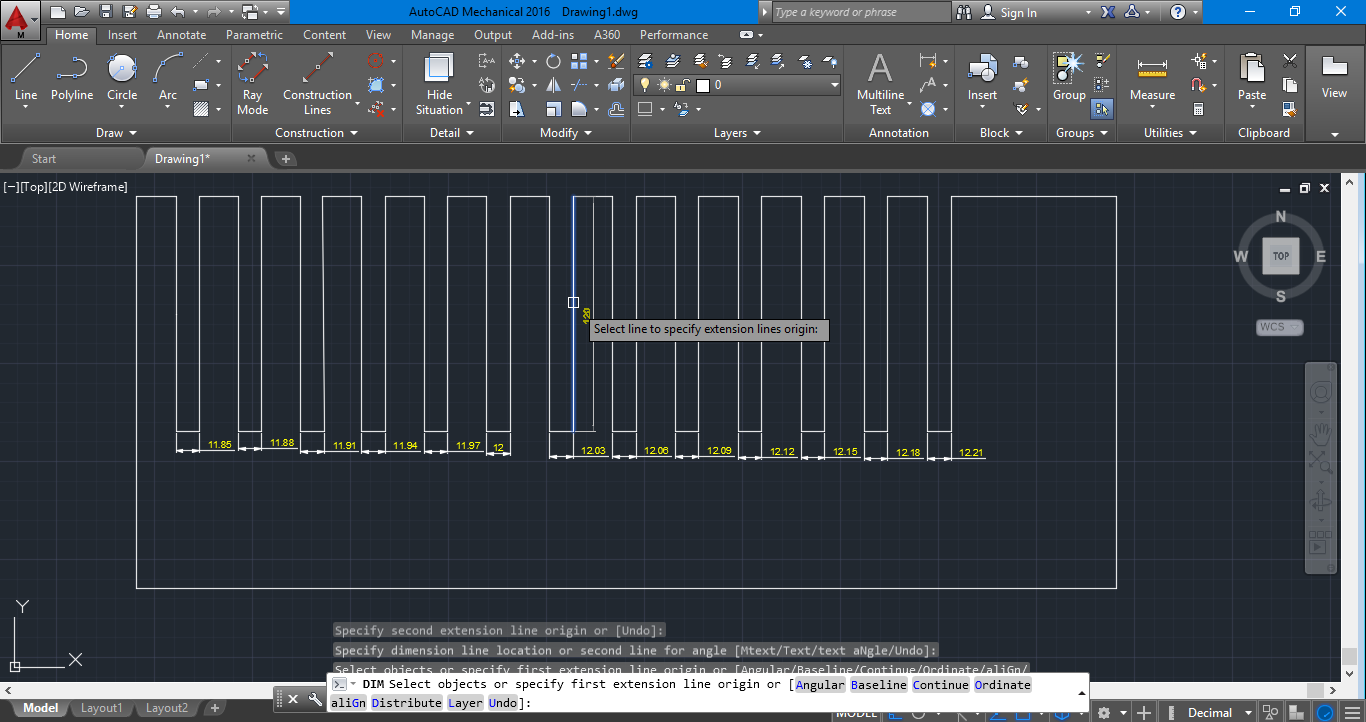Choose the Baseline command option
The width and height of the screenshot is (1366, 722).
tap(878, 685)
